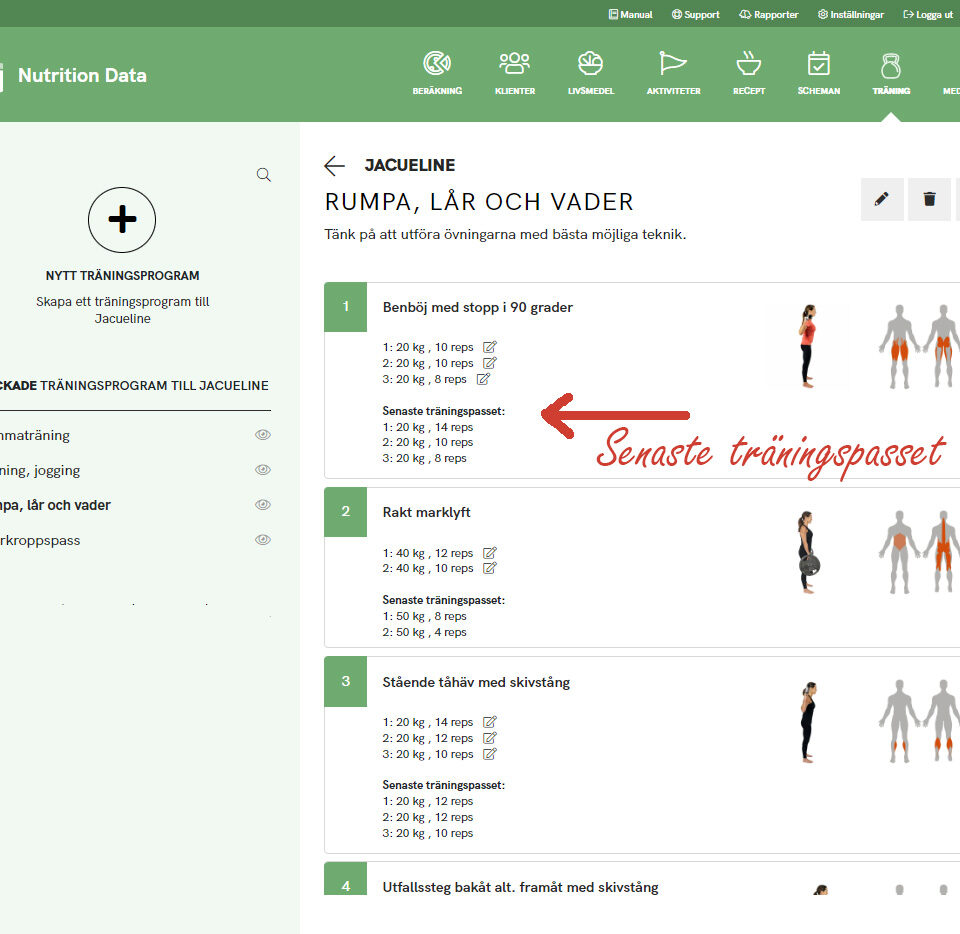Viewport: 960px width, 934px height.
Task: Click the search magnifier in sidebar
Action: pos(264,175)
